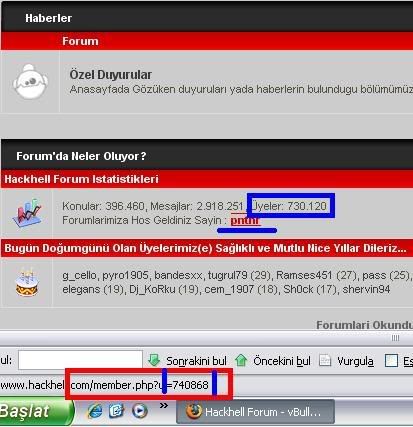Click the Vurgula highlight page icon
Viewport: 413px width, 427px height.
325,360
